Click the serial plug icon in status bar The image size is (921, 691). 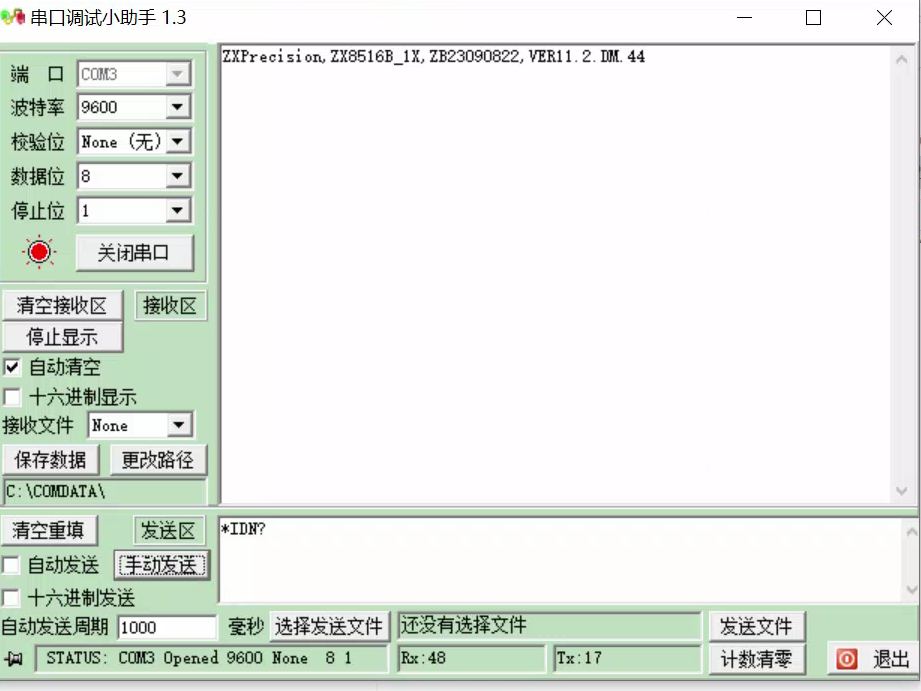tap(14, 658)
